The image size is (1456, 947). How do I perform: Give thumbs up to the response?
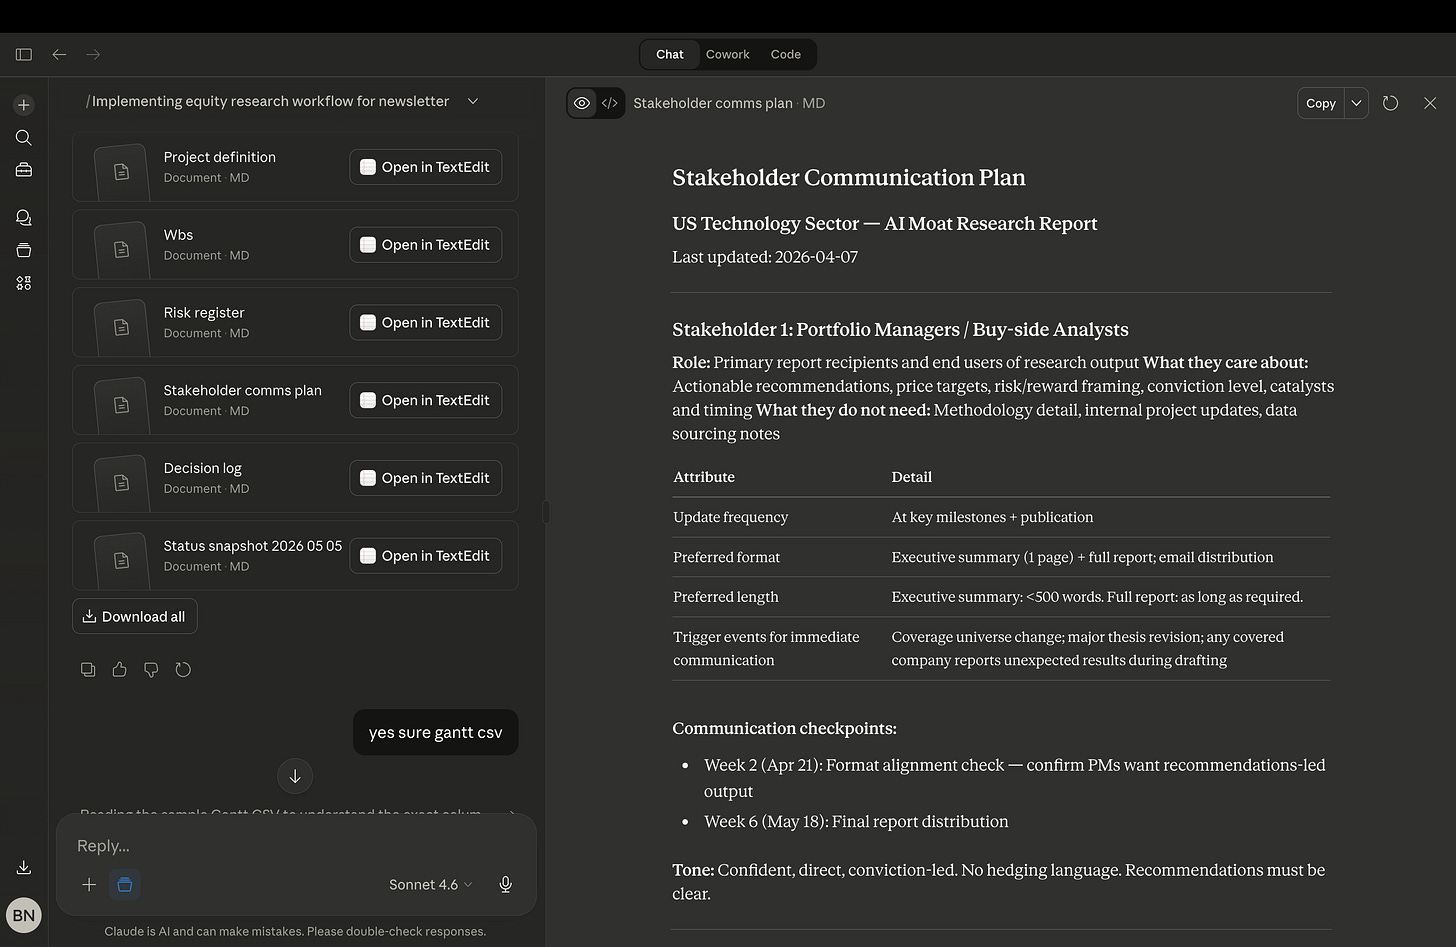pyautogui.click(x=120, y=670)
